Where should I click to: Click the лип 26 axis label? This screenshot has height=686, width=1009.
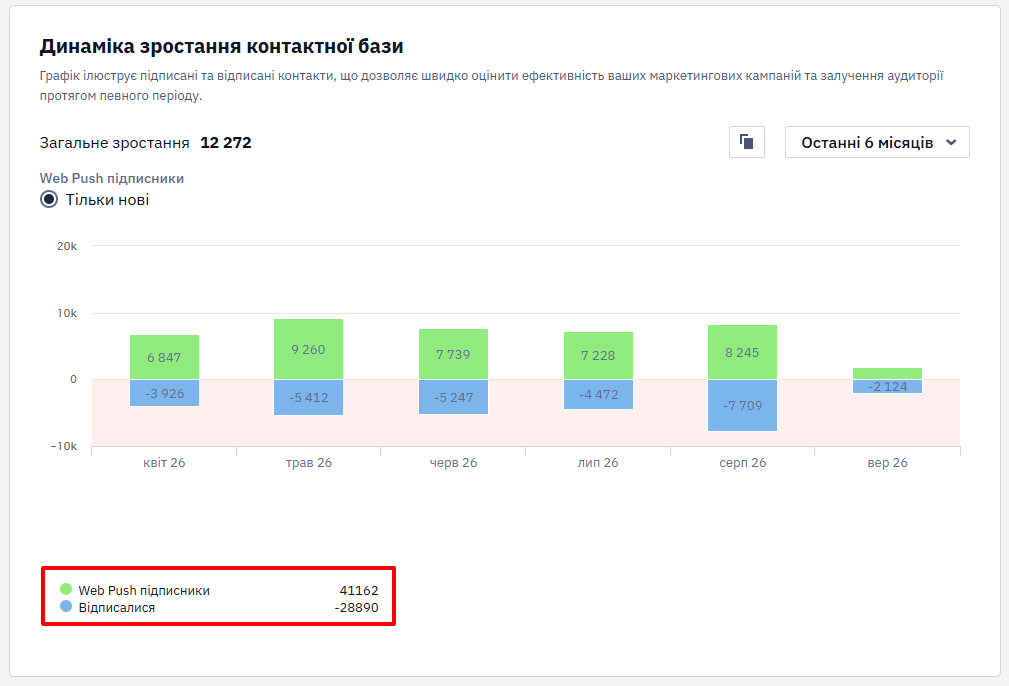click(598, 463)
